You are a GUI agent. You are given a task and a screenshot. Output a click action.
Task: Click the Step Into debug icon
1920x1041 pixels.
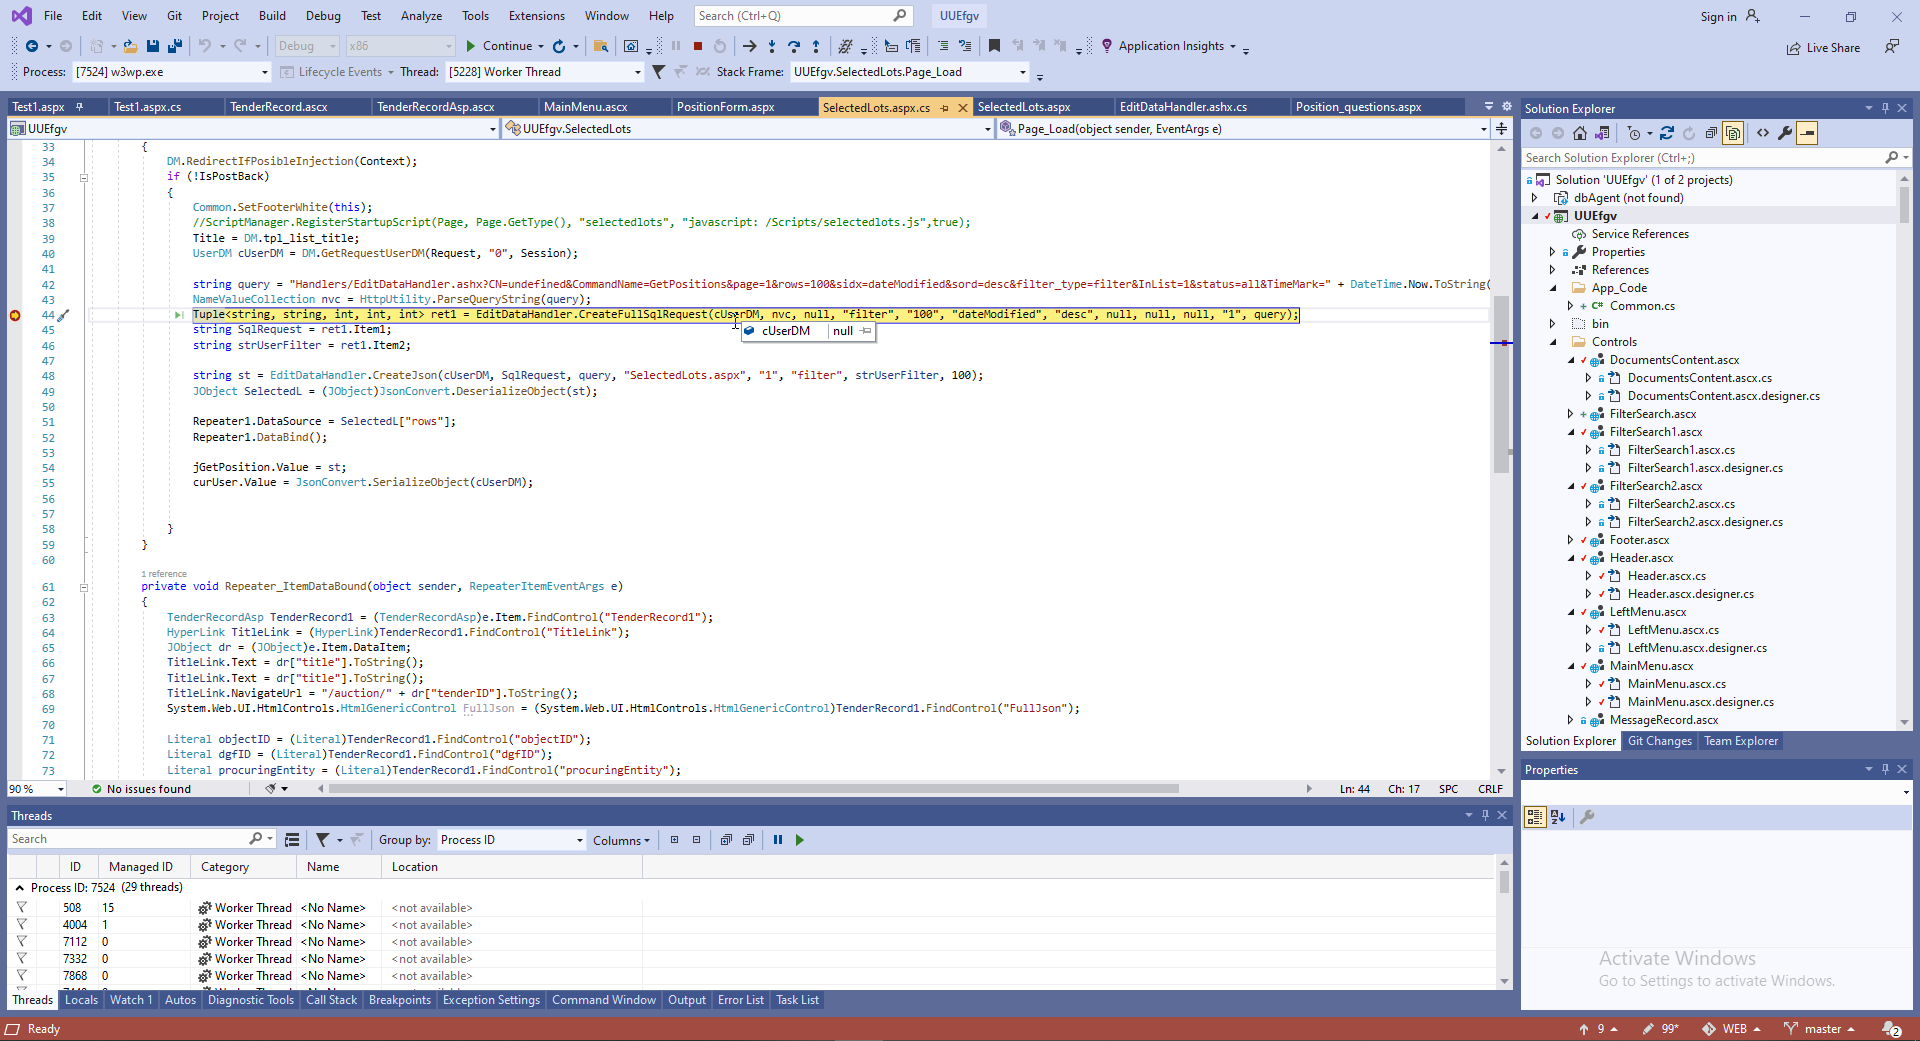(772, 46)
